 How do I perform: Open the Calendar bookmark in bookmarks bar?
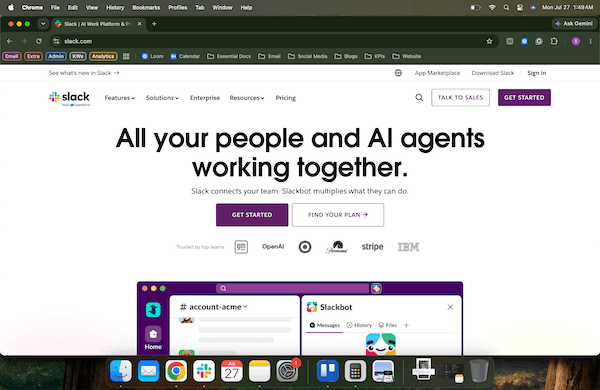pos(185,56)
